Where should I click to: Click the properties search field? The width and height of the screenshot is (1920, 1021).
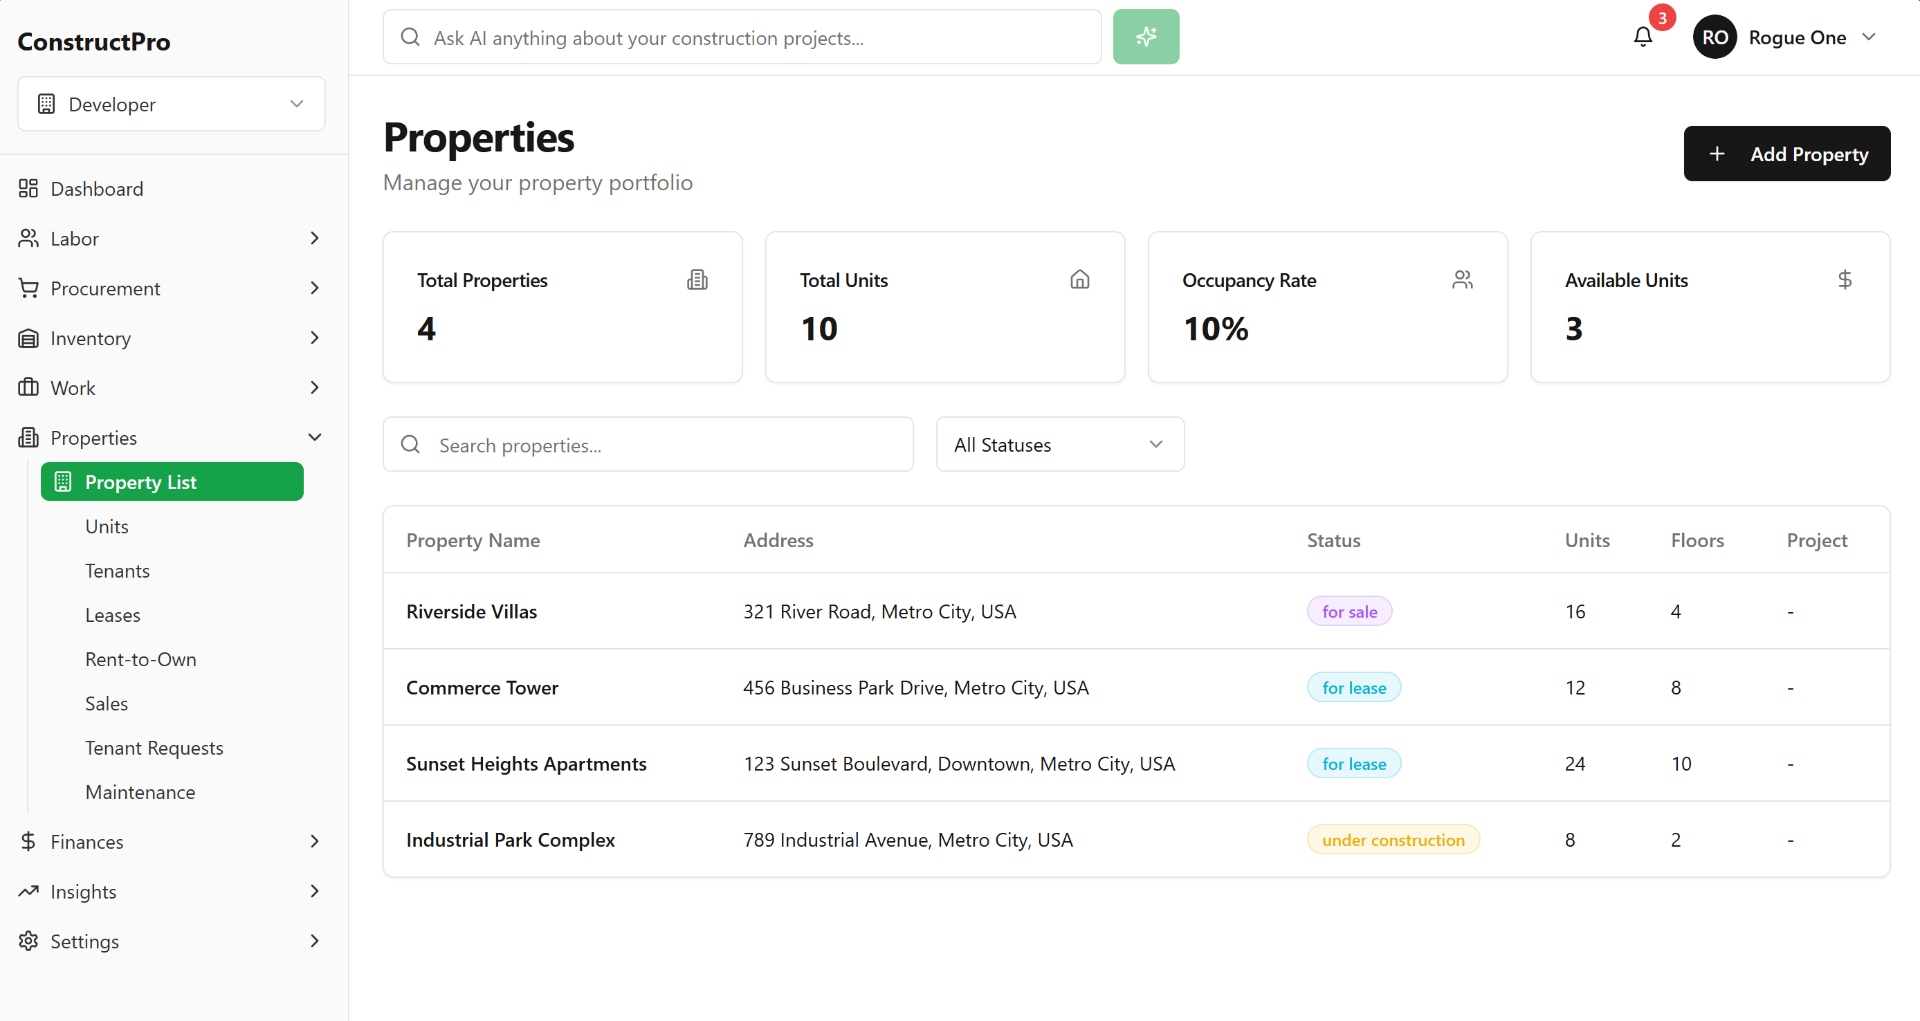point(648,444)
